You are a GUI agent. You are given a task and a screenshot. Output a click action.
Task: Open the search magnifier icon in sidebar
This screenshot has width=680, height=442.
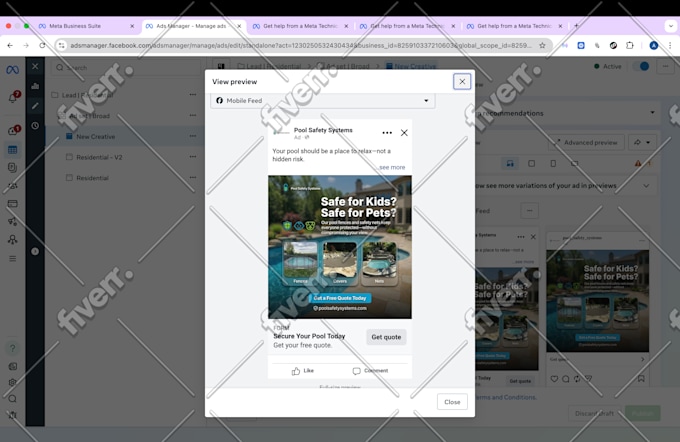(x=13, y=399)
